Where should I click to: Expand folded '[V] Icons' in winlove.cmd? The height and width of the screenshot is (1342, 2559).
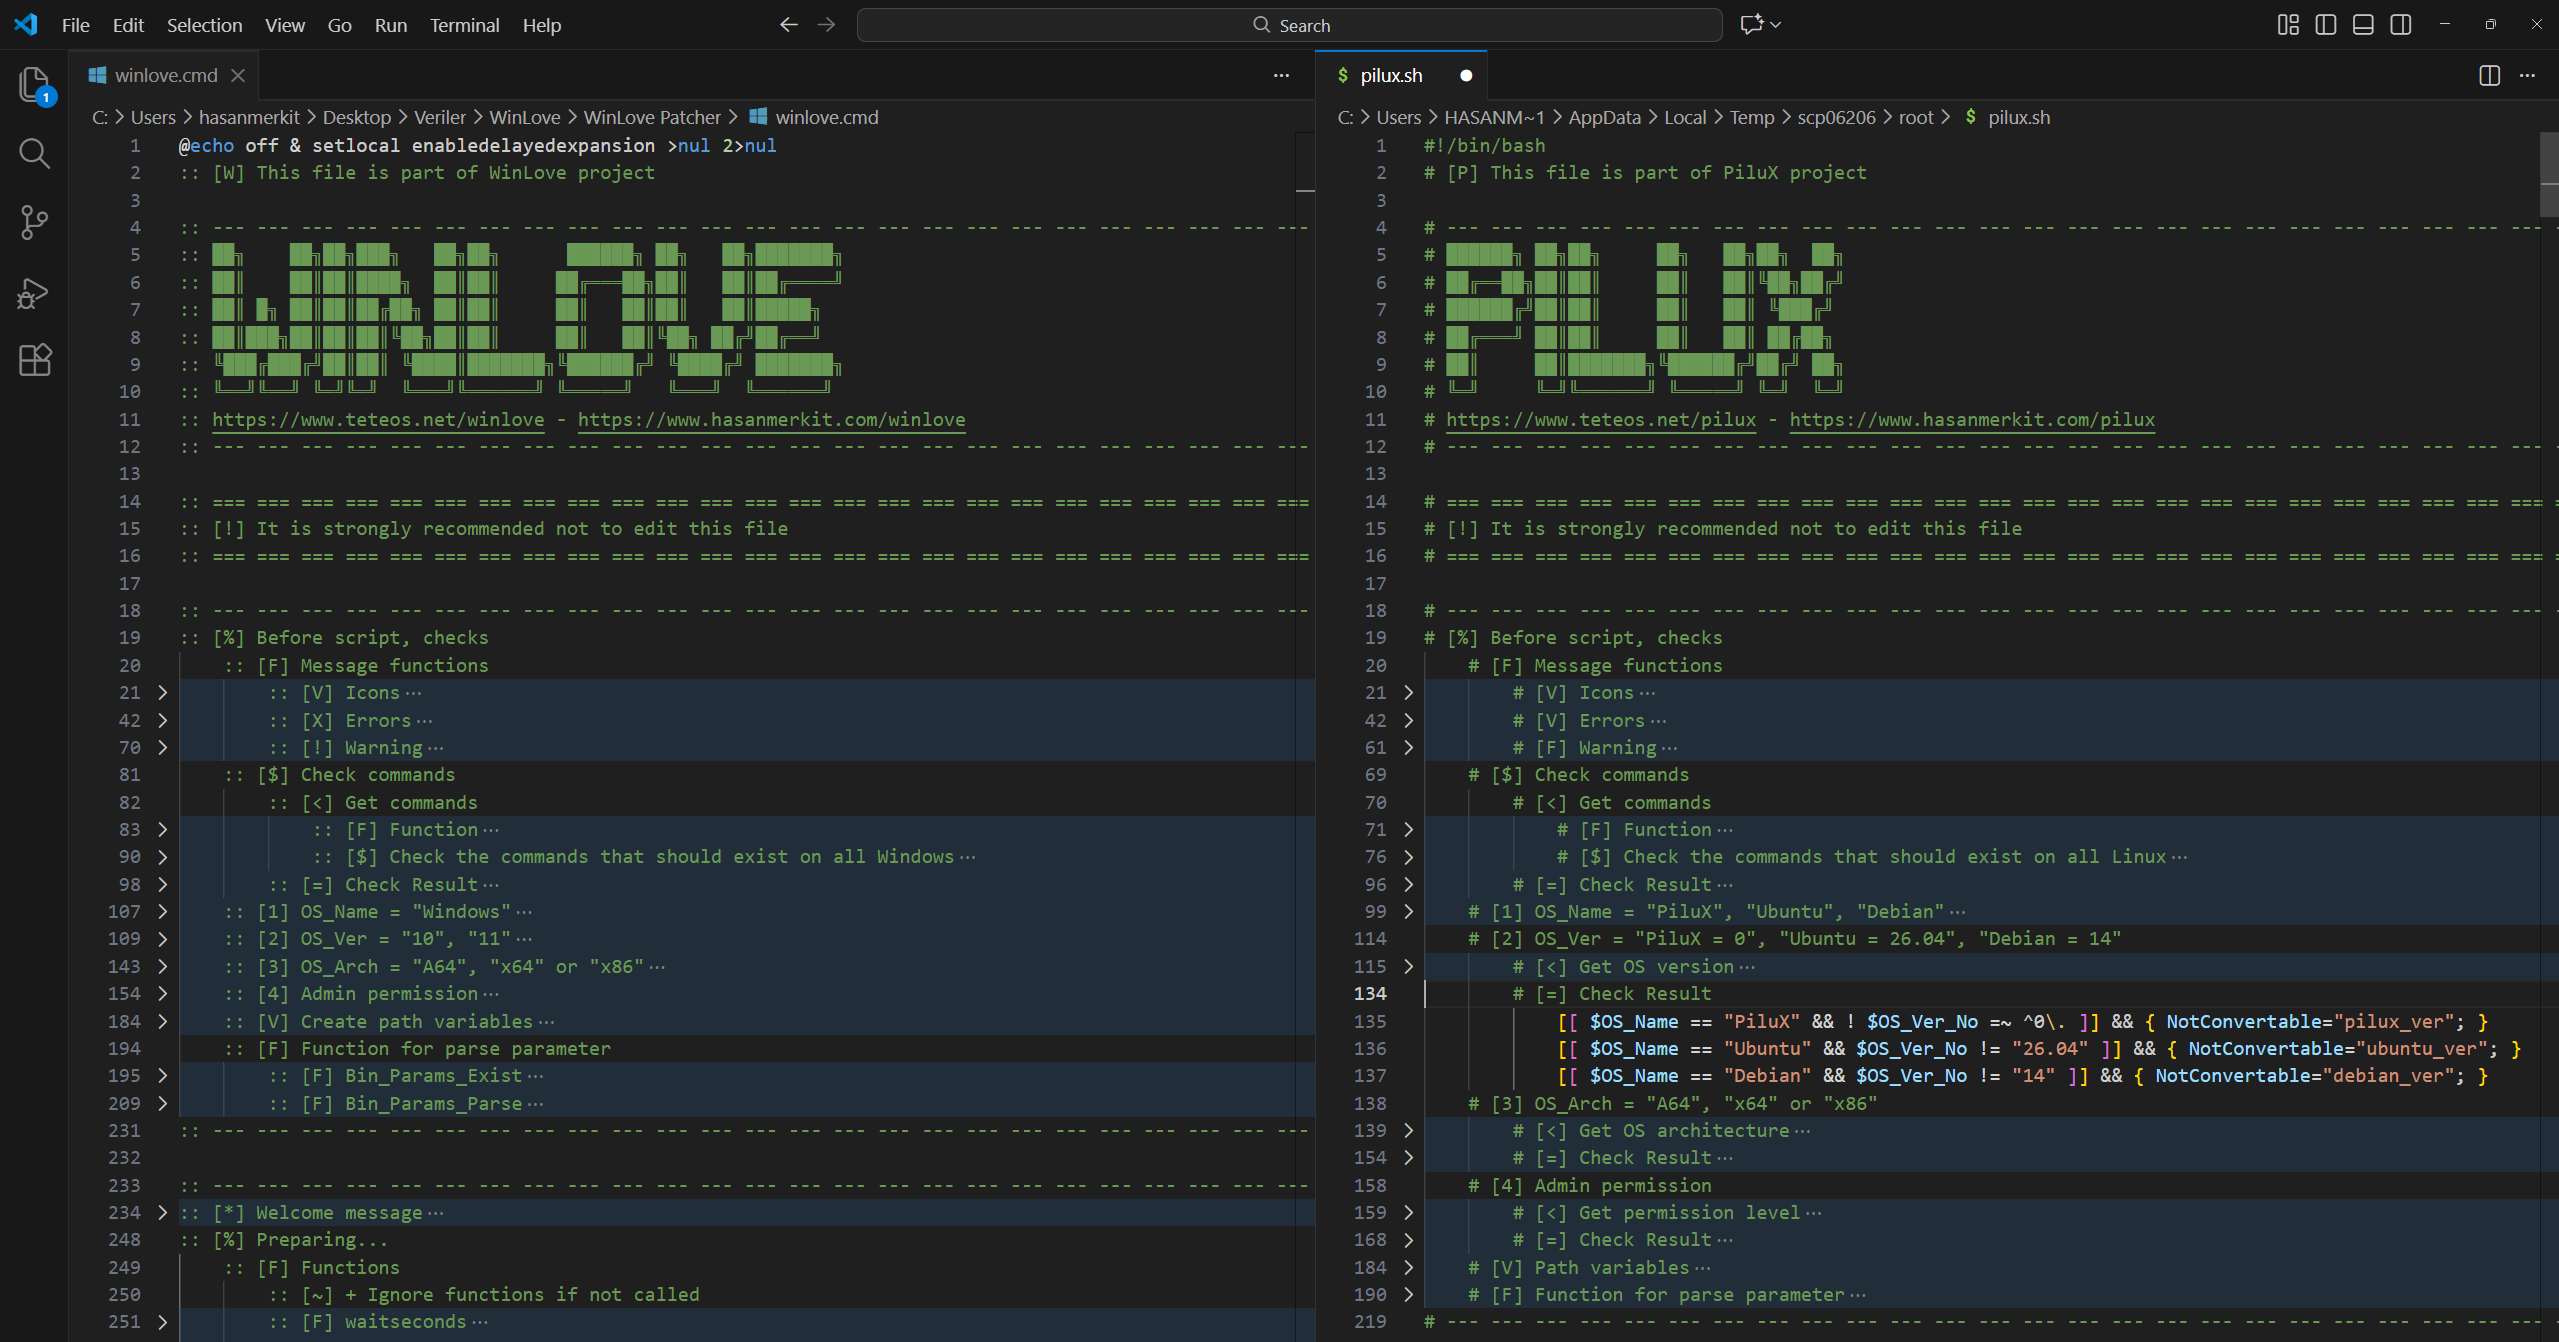pyautogui.click(x=162, y=693)
